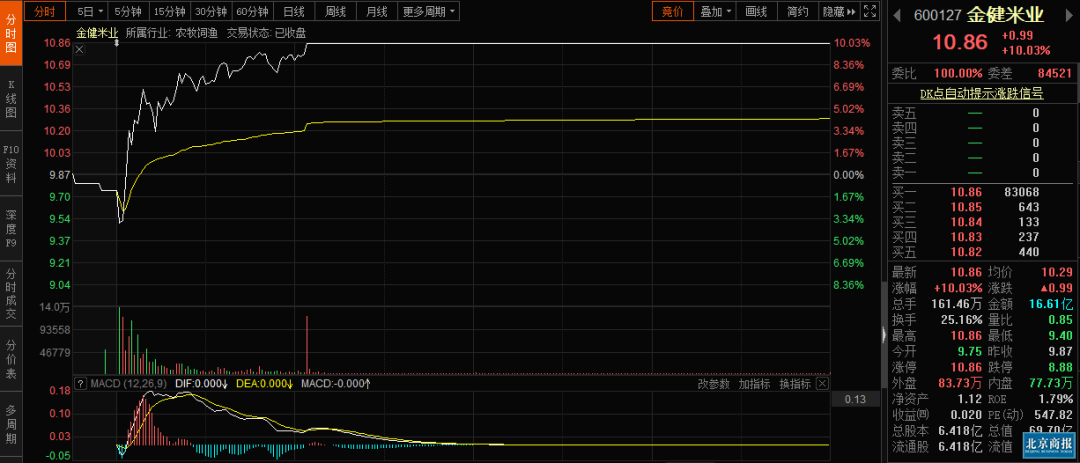
Task: Switch to the K线图 sidebar view
Action: coord(10,99)
